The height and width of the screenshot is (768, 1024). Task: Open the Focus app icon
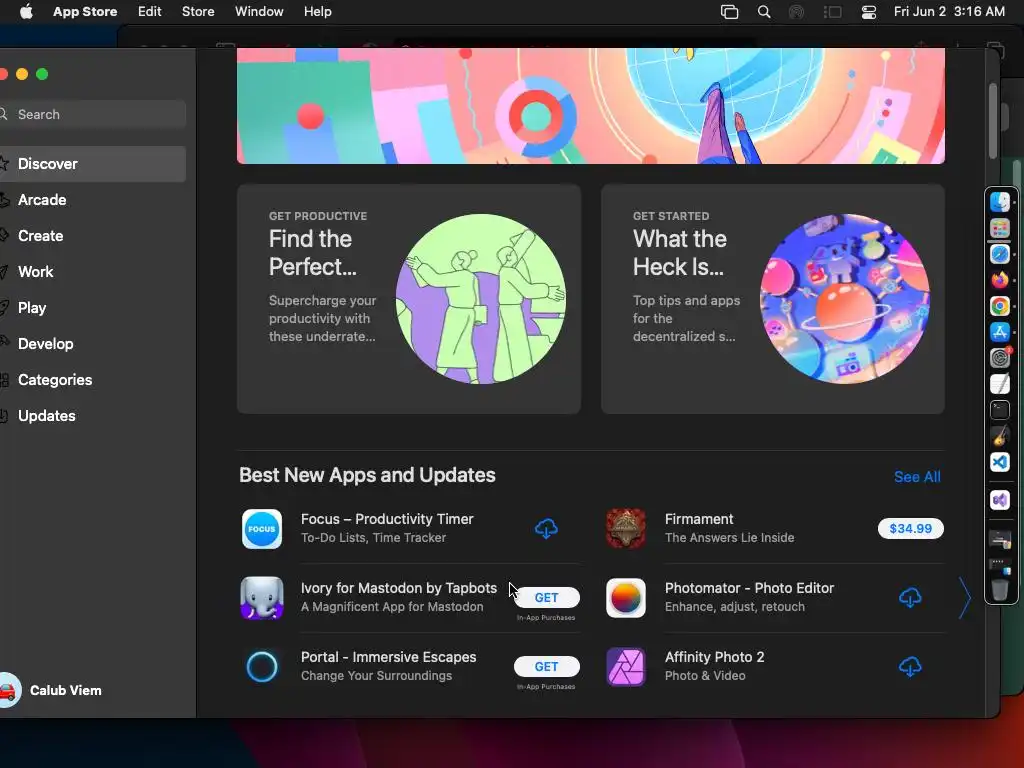click(262, 529)
